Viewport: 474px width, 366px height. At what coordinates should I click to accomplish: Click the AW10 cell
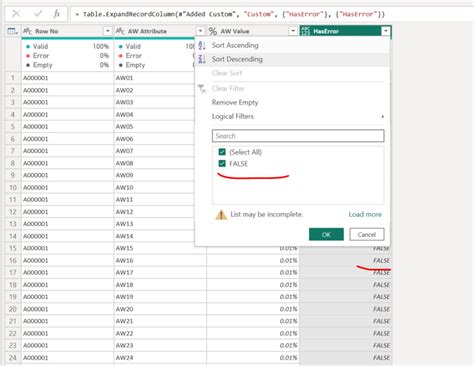tap(154, 187)
